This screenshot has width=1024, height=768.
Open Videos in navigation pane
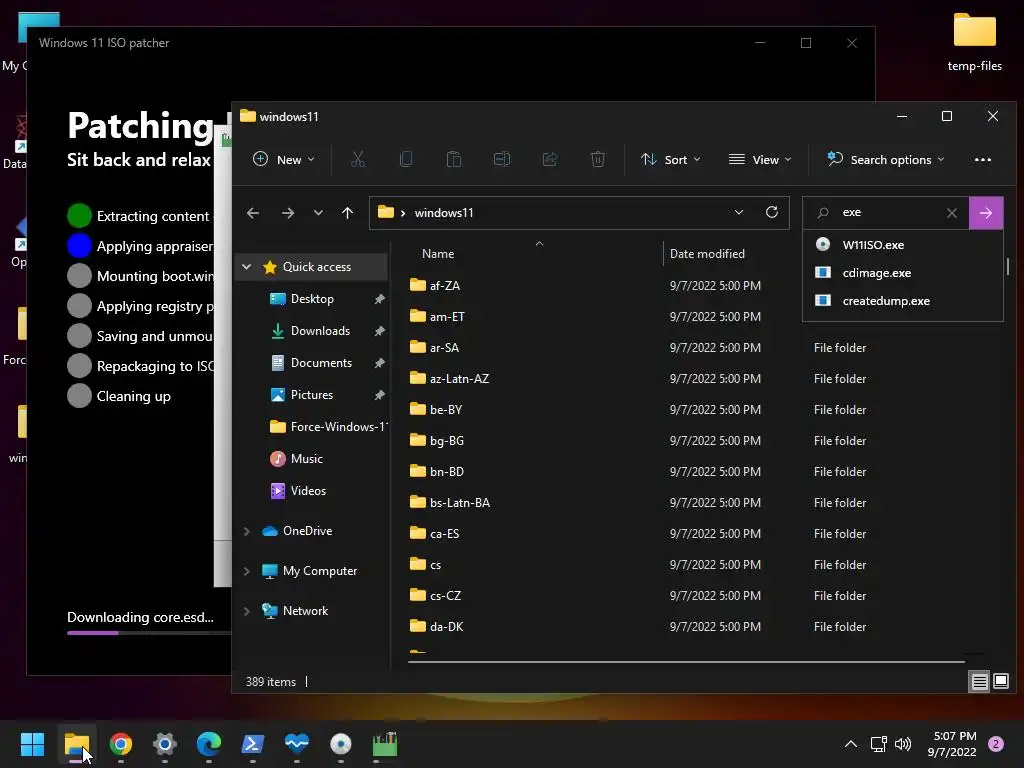click(x=308, y=490)
